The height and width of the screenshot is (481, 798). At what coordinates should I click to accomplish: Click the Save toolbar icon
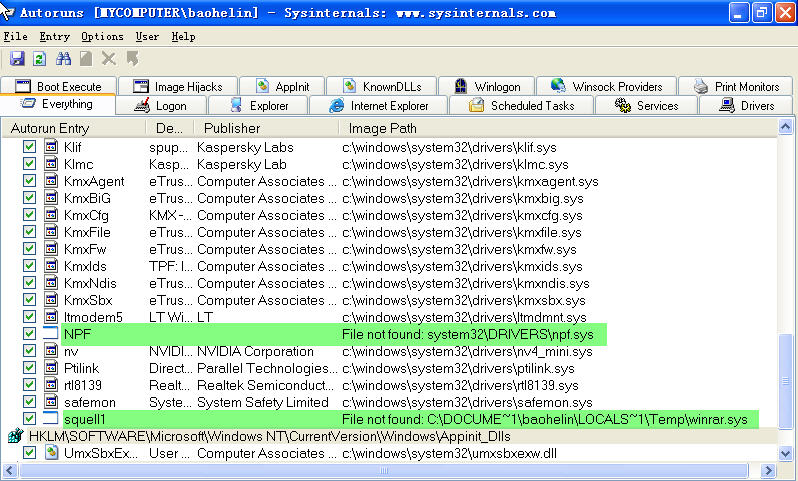pos(17,59)
